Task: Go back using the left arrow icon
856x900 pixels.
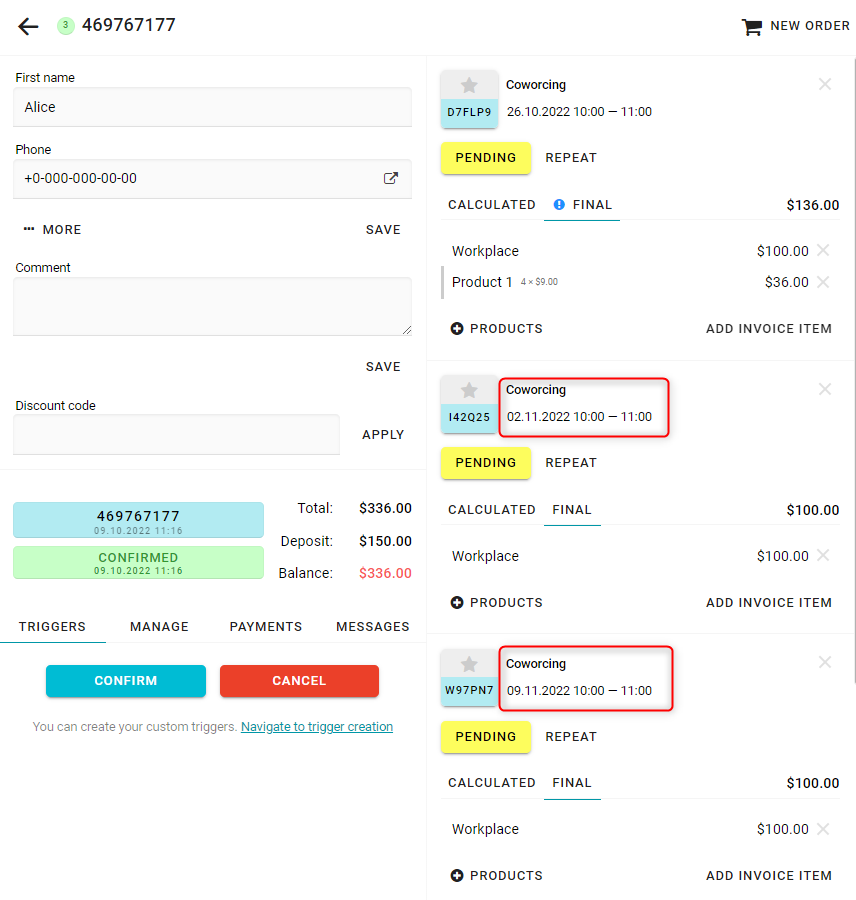Action: point(28,26)
